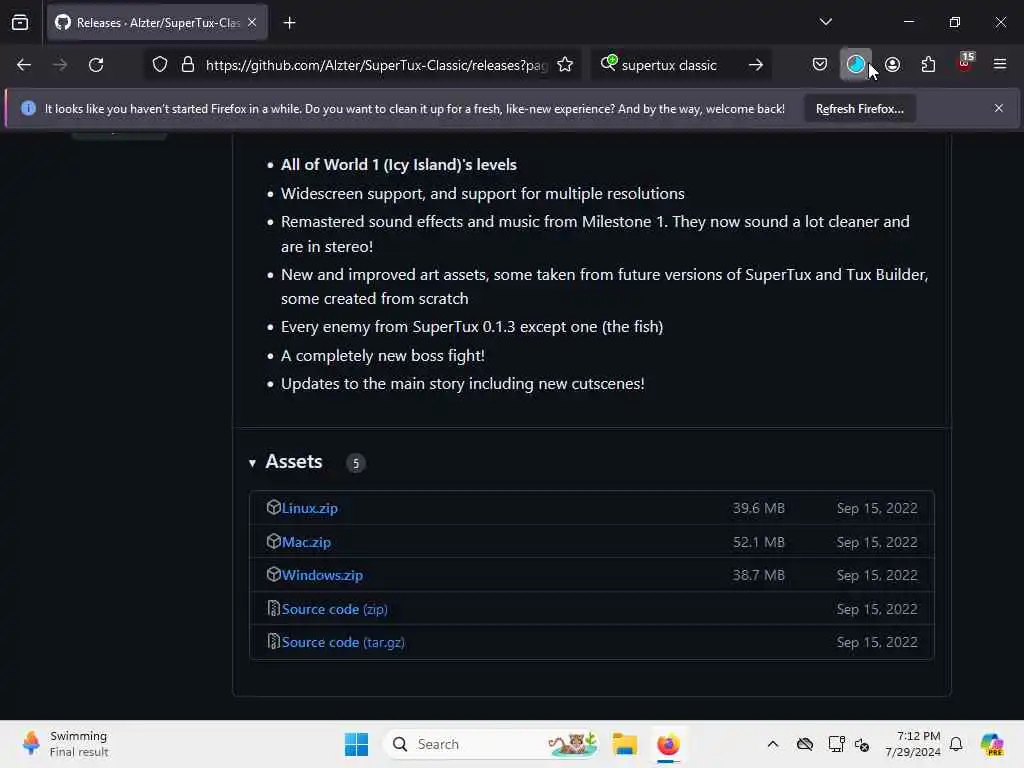Open the blue circular extension icon

tap(856, 64)
